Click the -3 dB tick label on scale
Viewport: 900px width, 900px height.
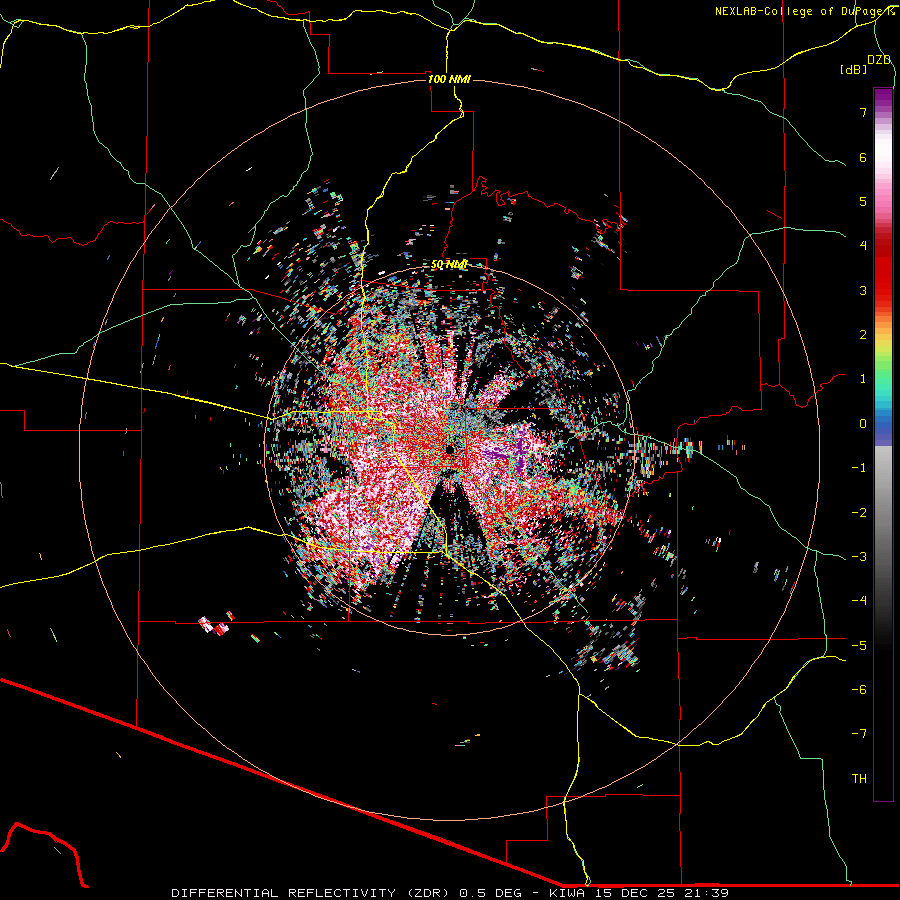pos(859,556)
